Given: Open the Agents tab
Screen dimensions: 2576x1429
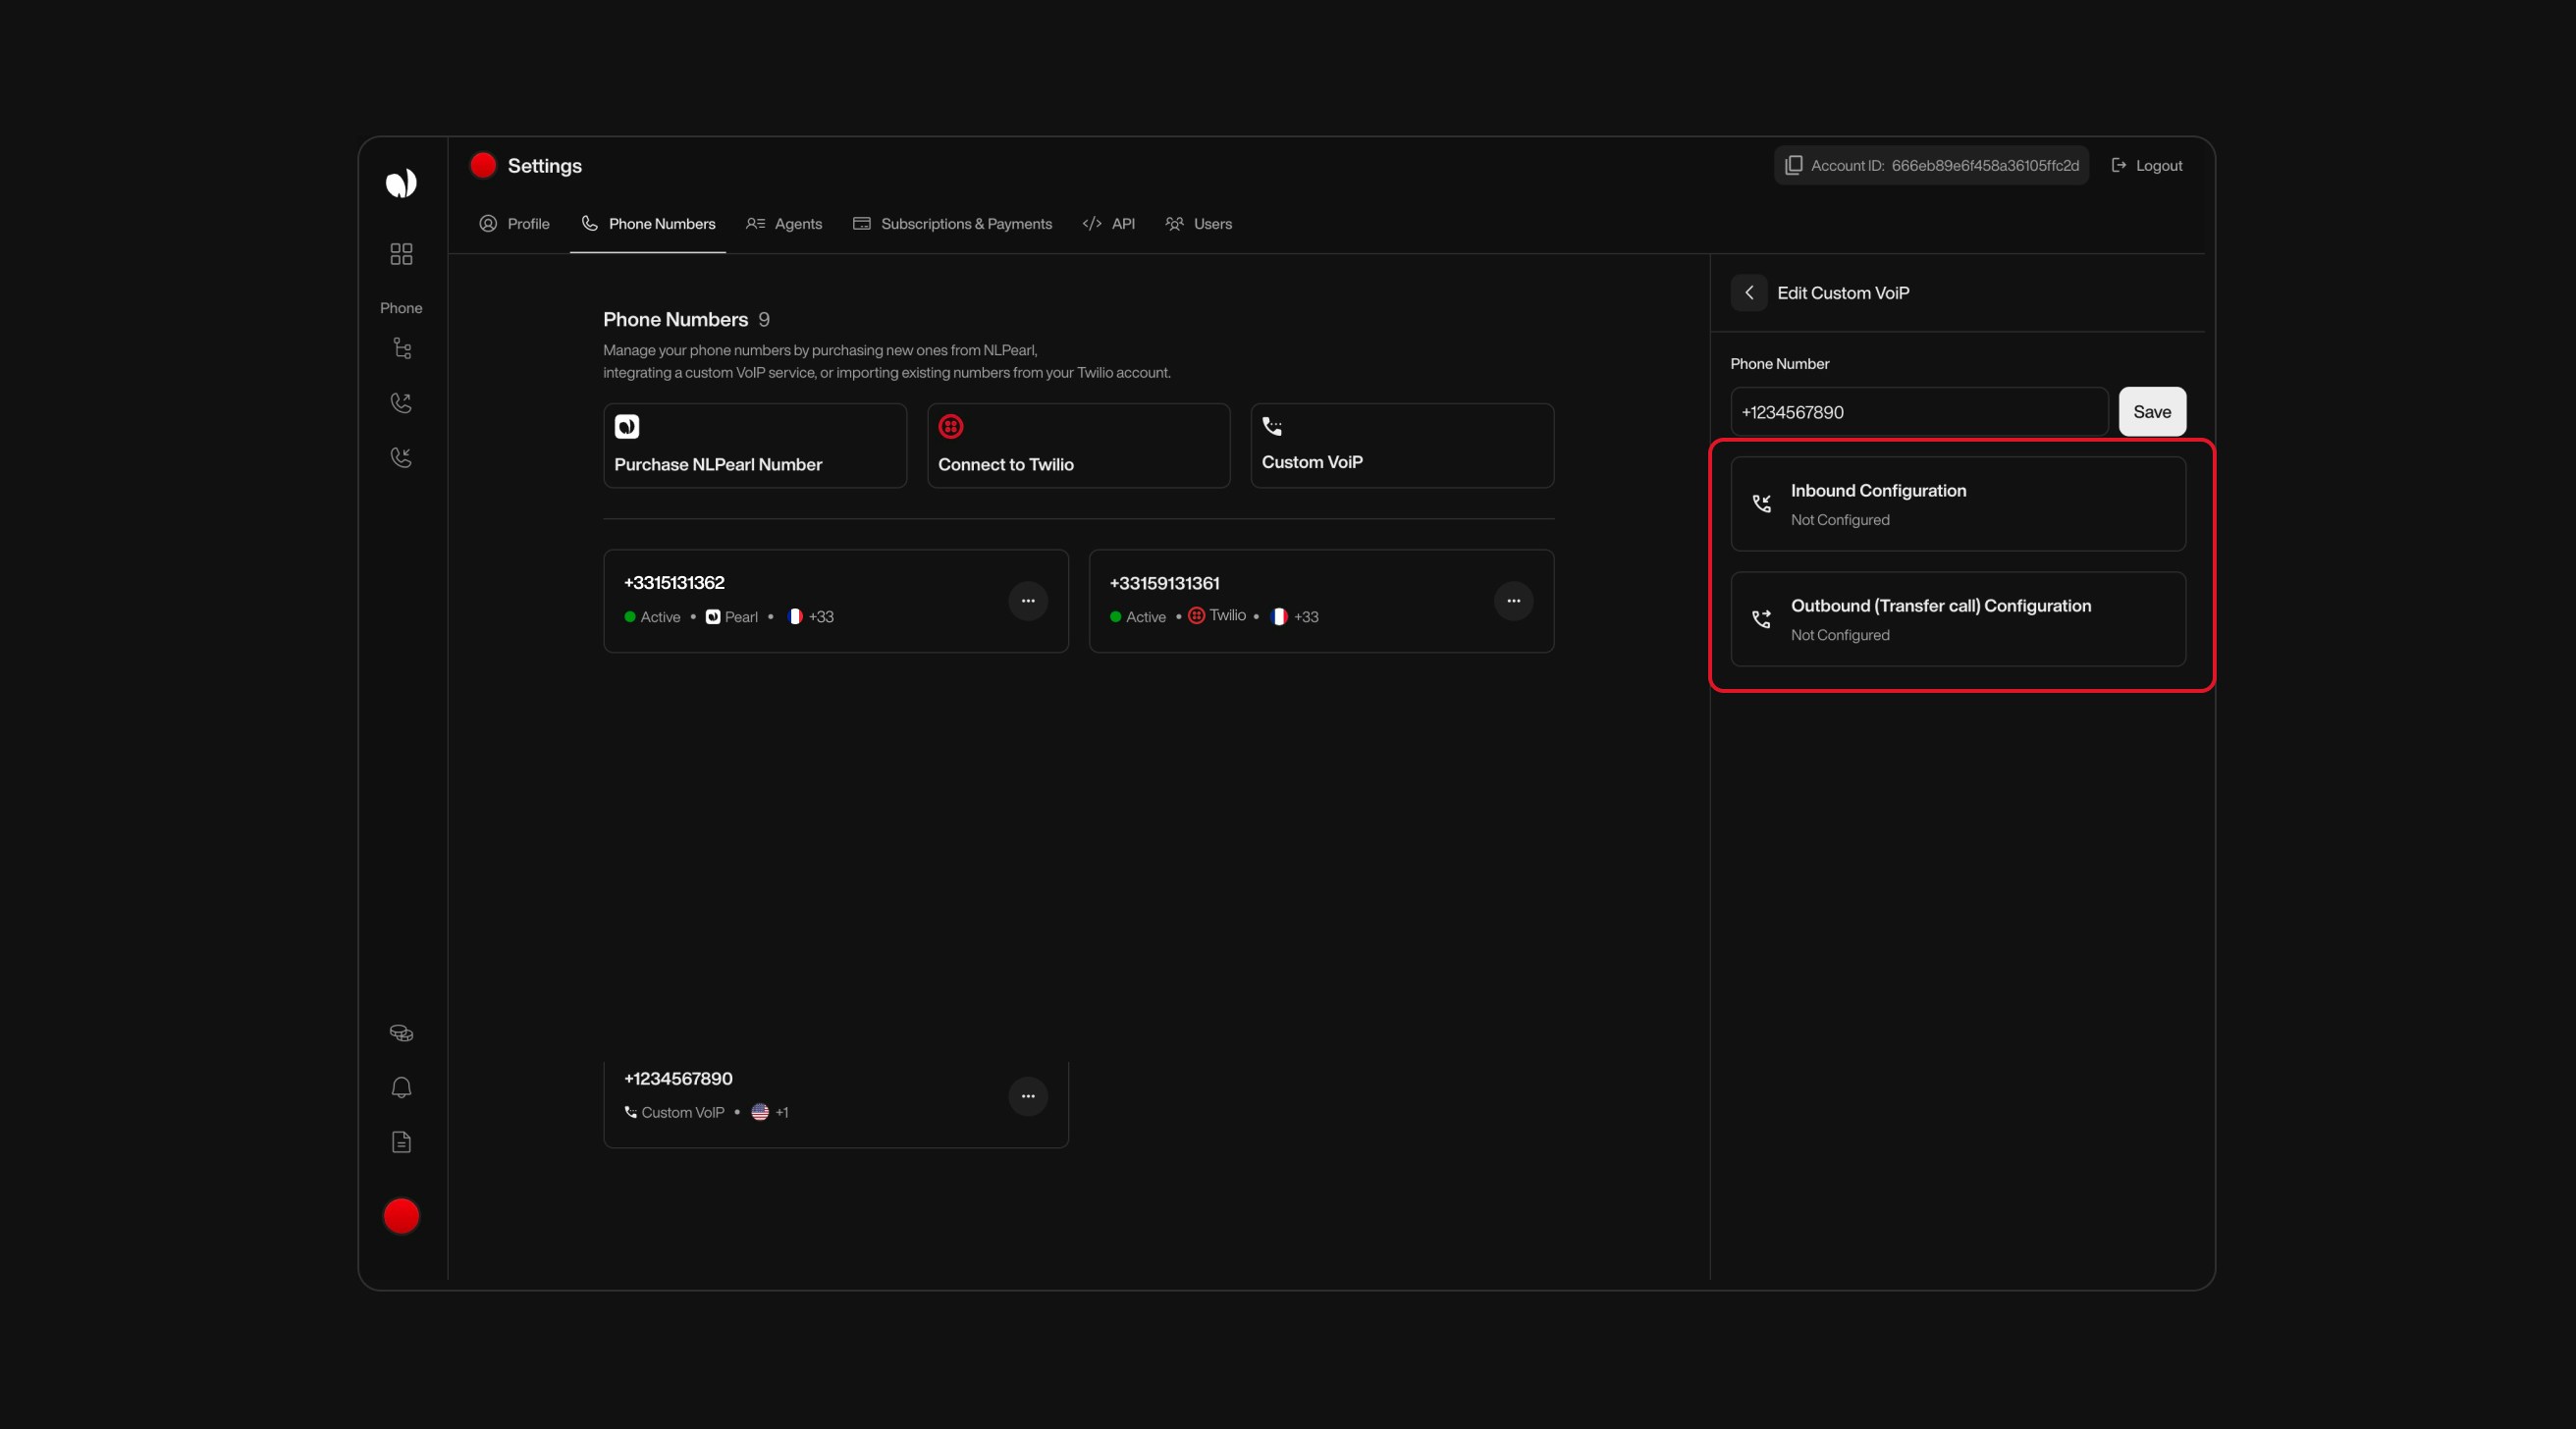Looking at the screenshot, I should point(783,223).
